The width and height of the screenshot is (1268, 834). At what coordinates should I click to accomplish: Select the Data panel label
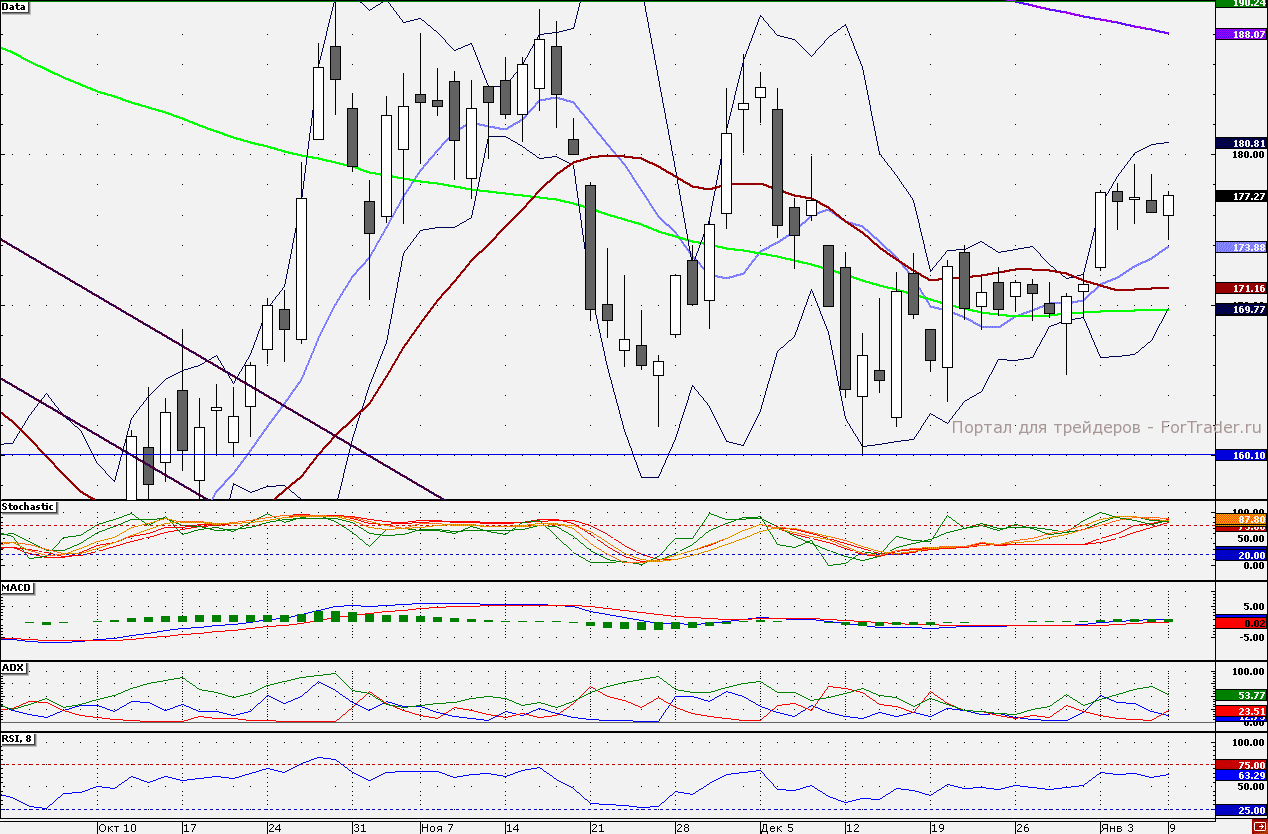pos(14,7)
